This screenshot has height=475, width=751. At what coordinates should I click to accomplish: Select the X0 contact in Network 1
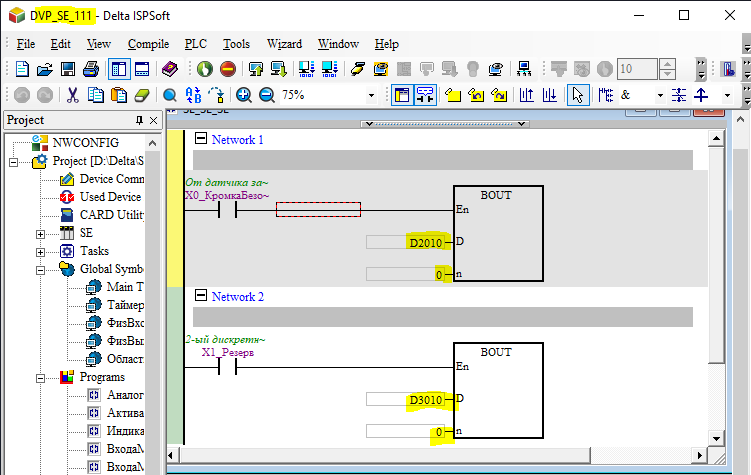click(228, 210)
